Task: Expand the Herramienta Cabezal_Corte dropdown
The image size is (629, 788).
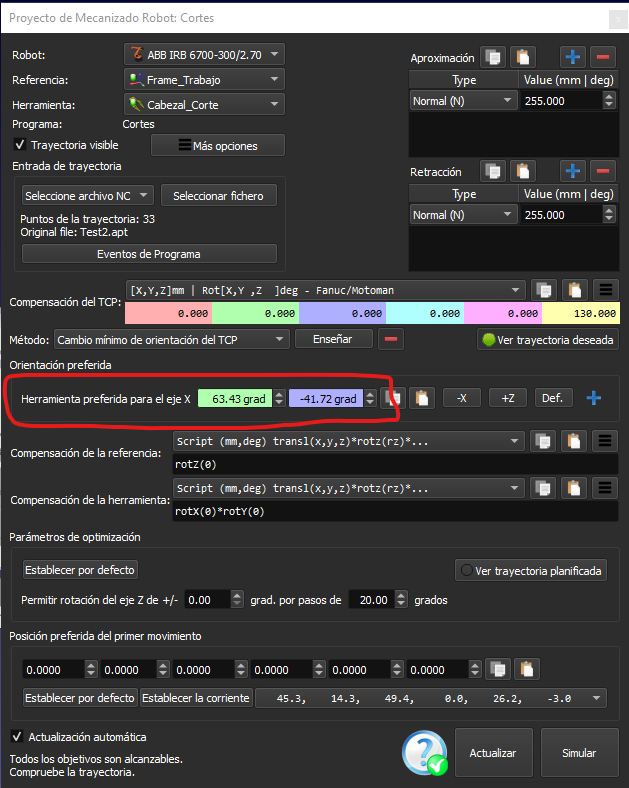Action: (x=204, y=104)
